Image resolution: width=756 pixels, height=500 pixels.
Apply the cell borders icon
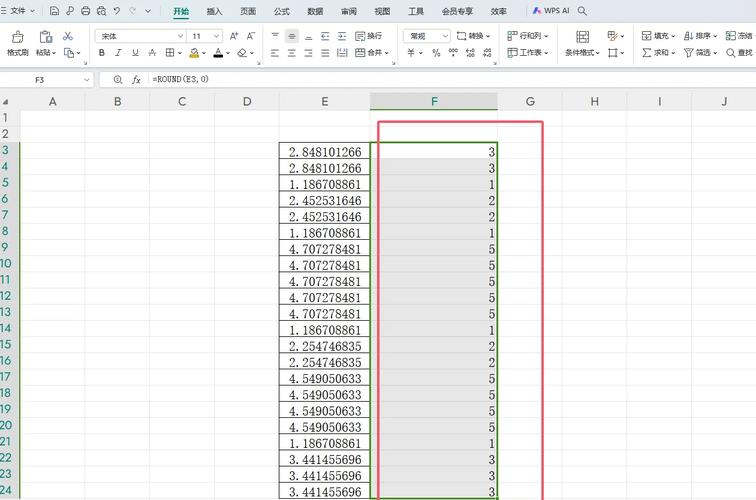pos(170,53)
